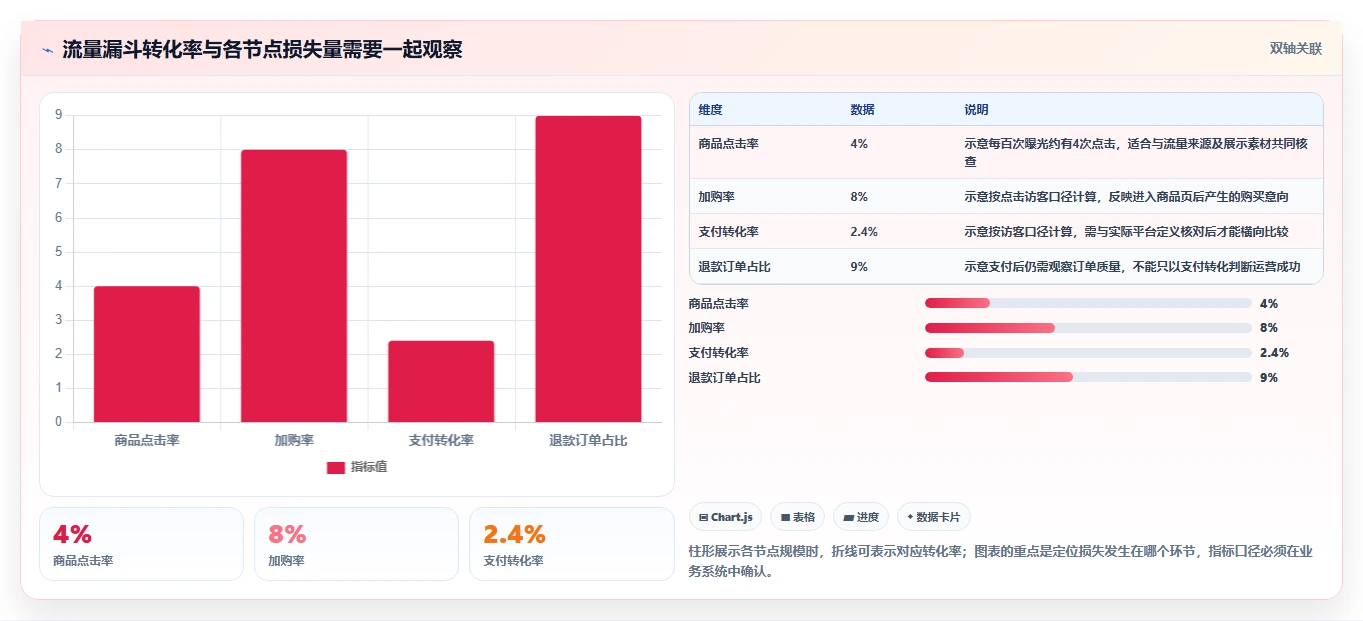The height and width of the screenshot is (621, 1363).
Task: Toggle the 指标值 legend label
Action: pyautogui.click(x=369, y=467)
